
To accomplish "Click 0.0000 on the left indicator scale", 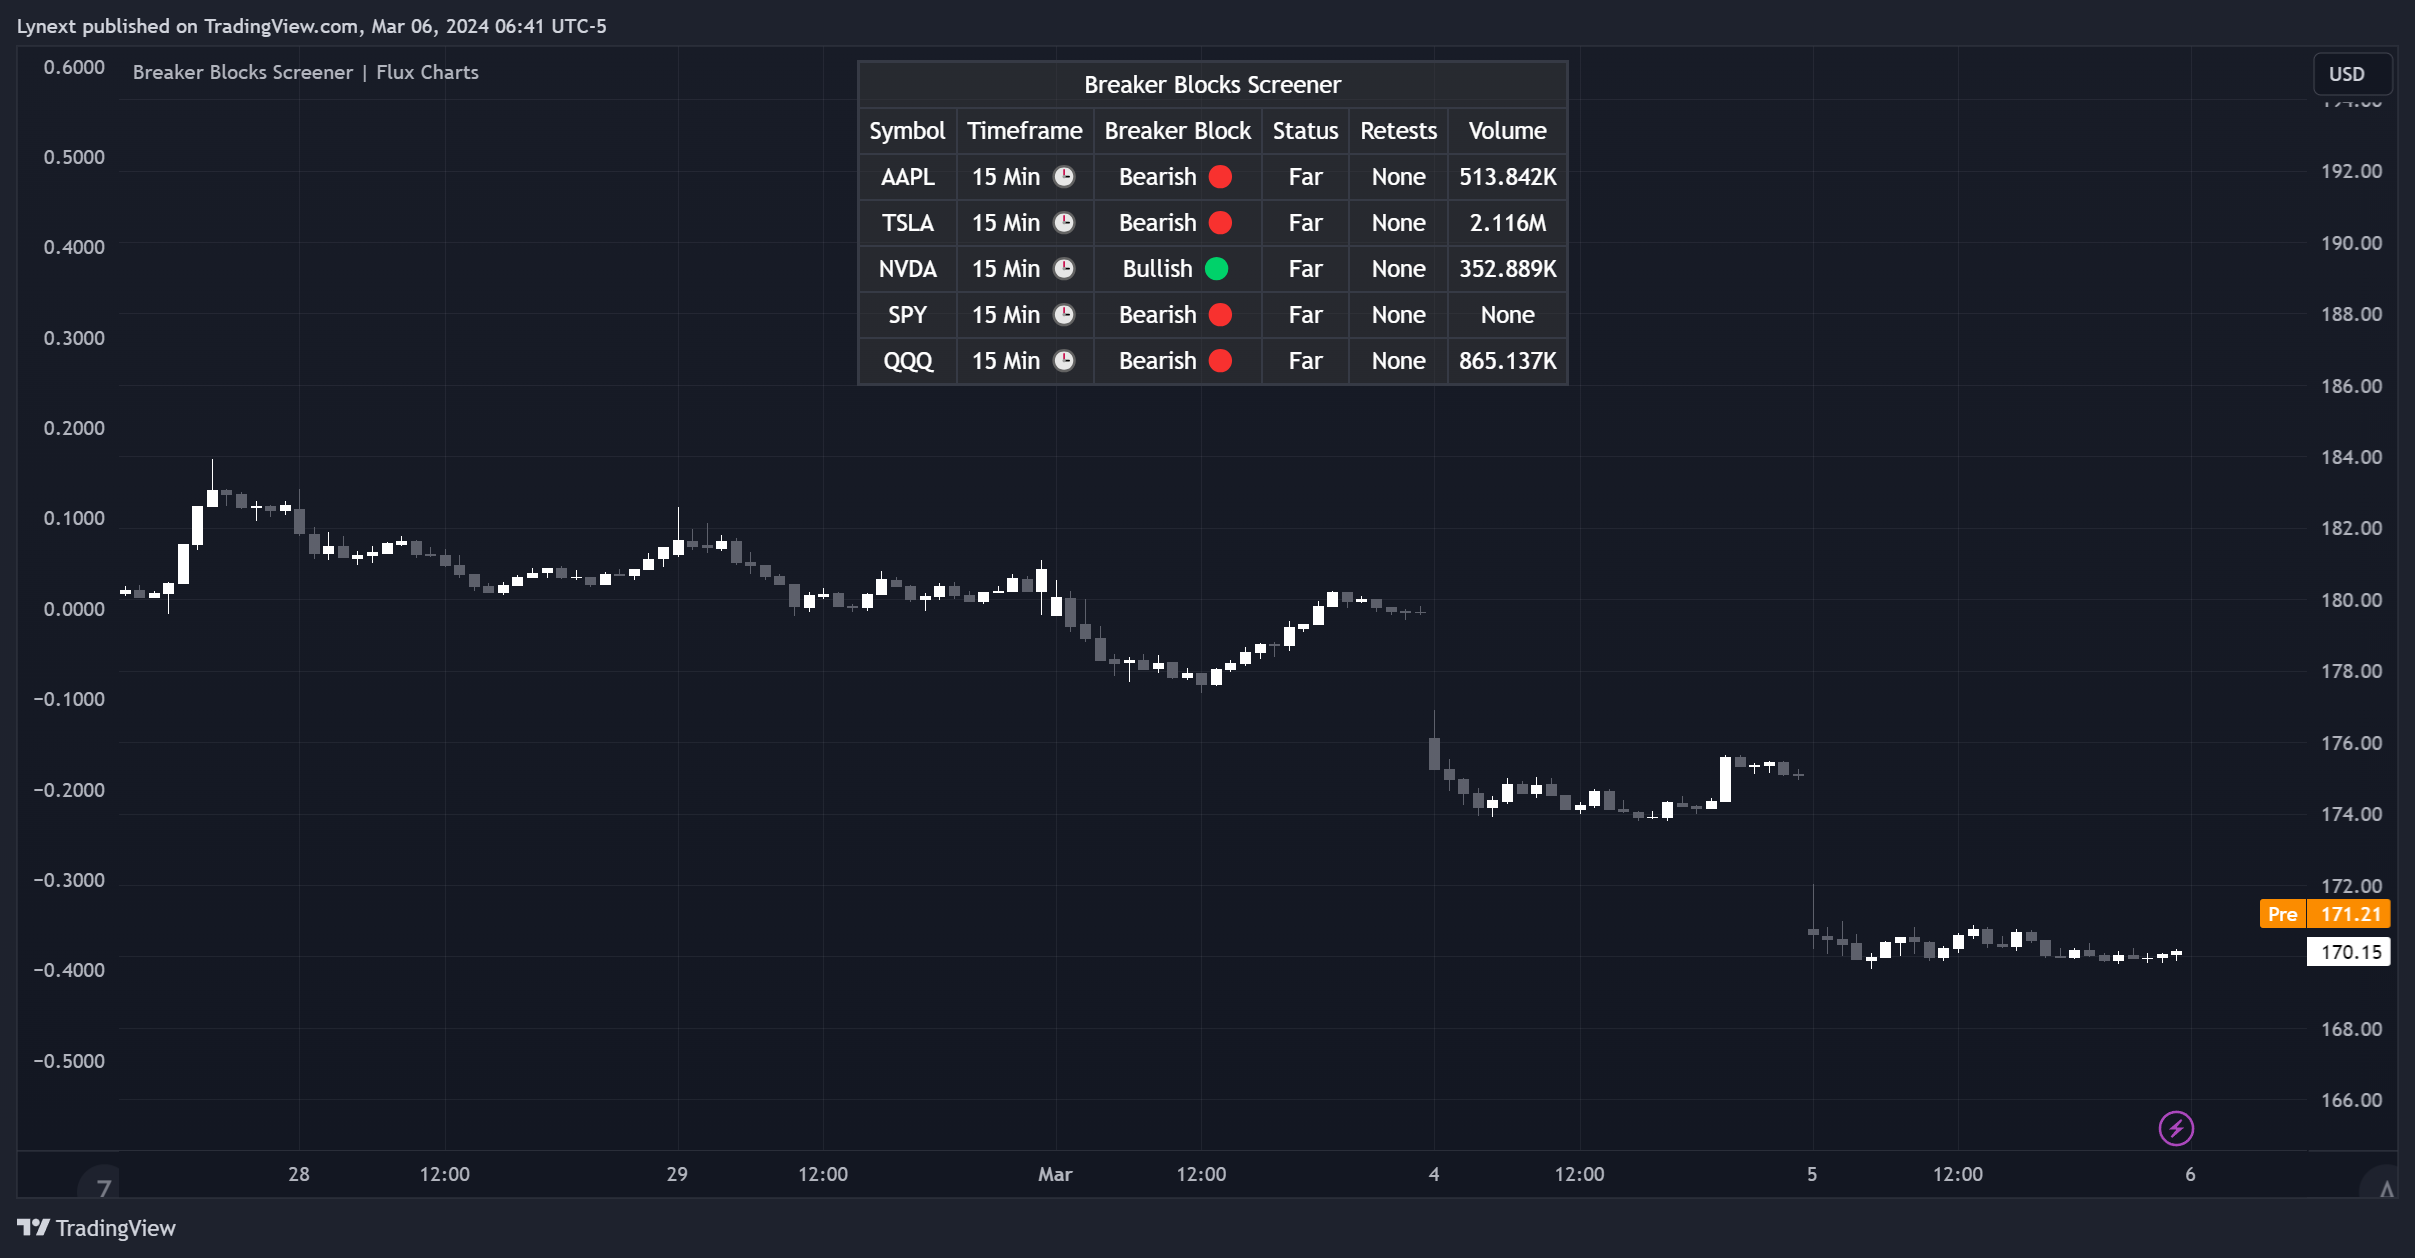I will tap(74, 608).
